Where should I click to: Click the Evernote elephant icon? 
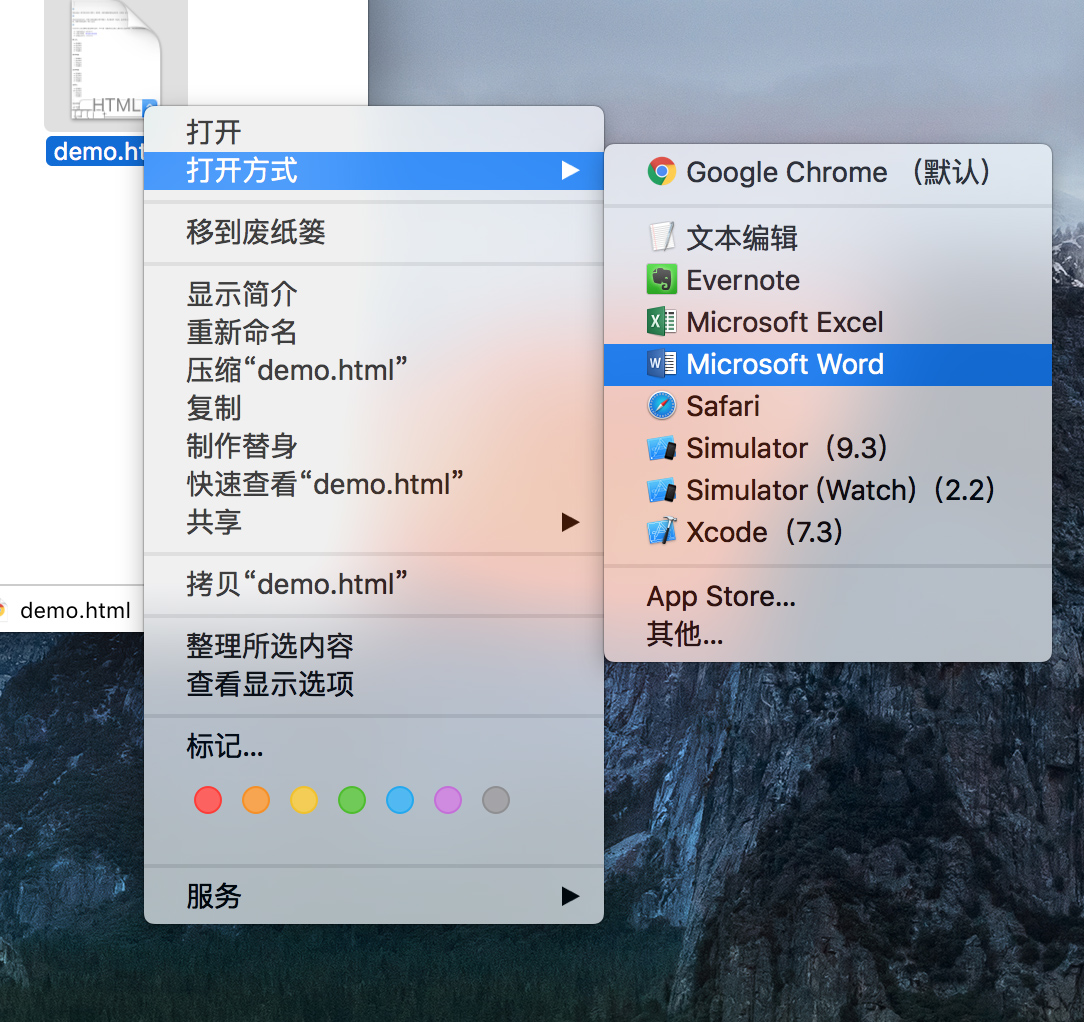(662, 280)
